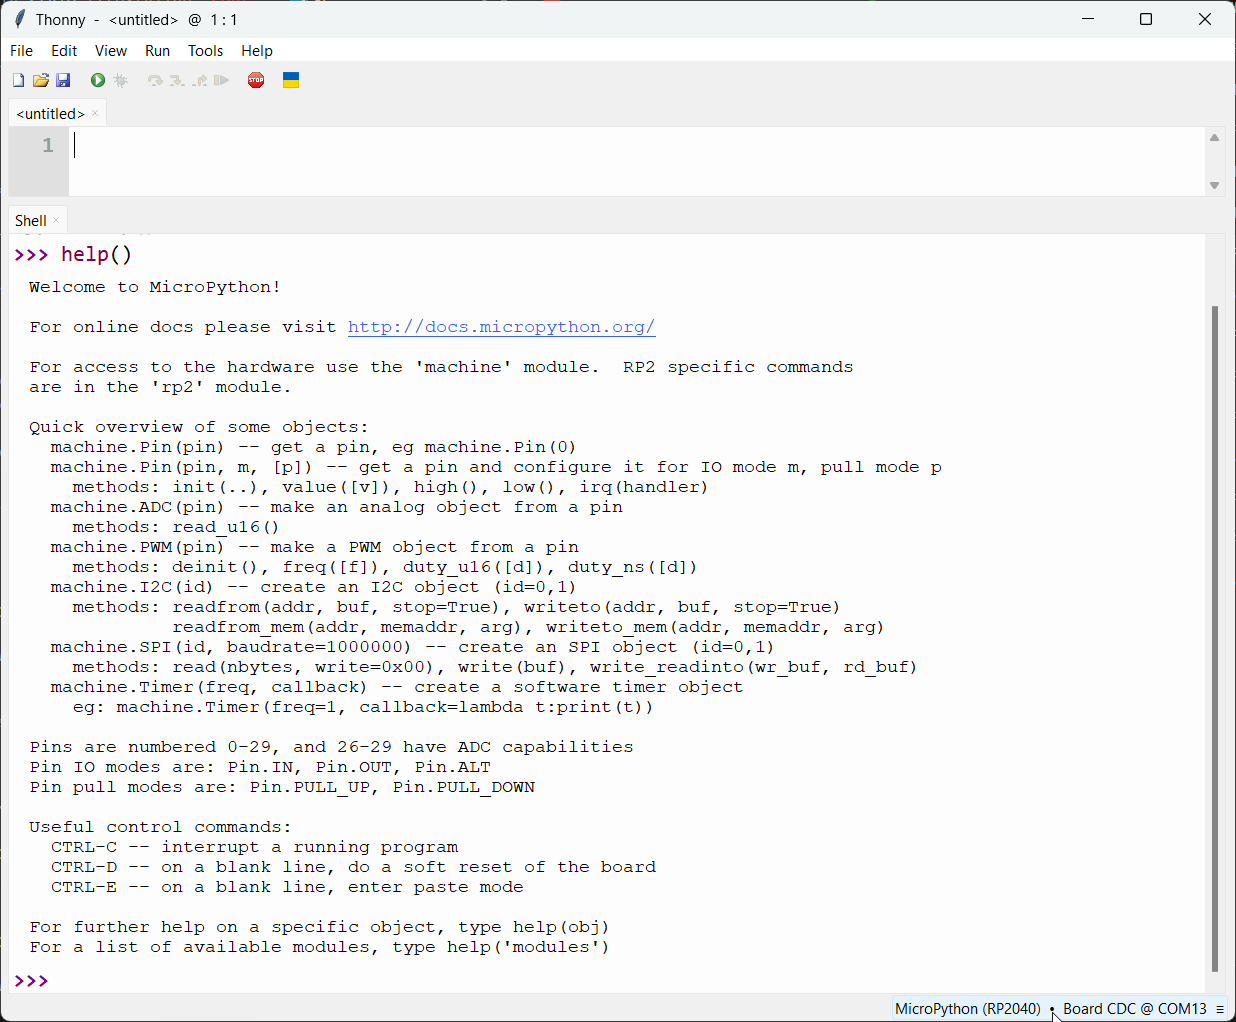The width and height of the screenshot is (1236, 1022).
Task: Click the 'Useful control commands:' line
Action: pos(160,827)
